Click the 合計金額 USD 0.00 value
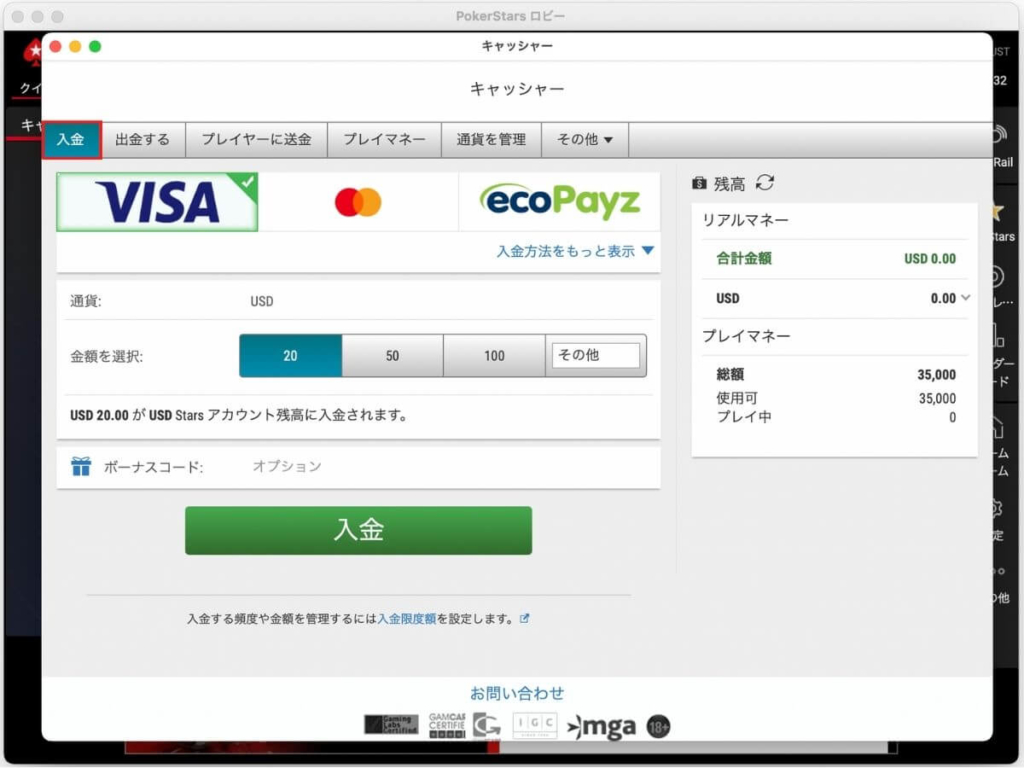The image size is (1024, 768). coord(930,259)
